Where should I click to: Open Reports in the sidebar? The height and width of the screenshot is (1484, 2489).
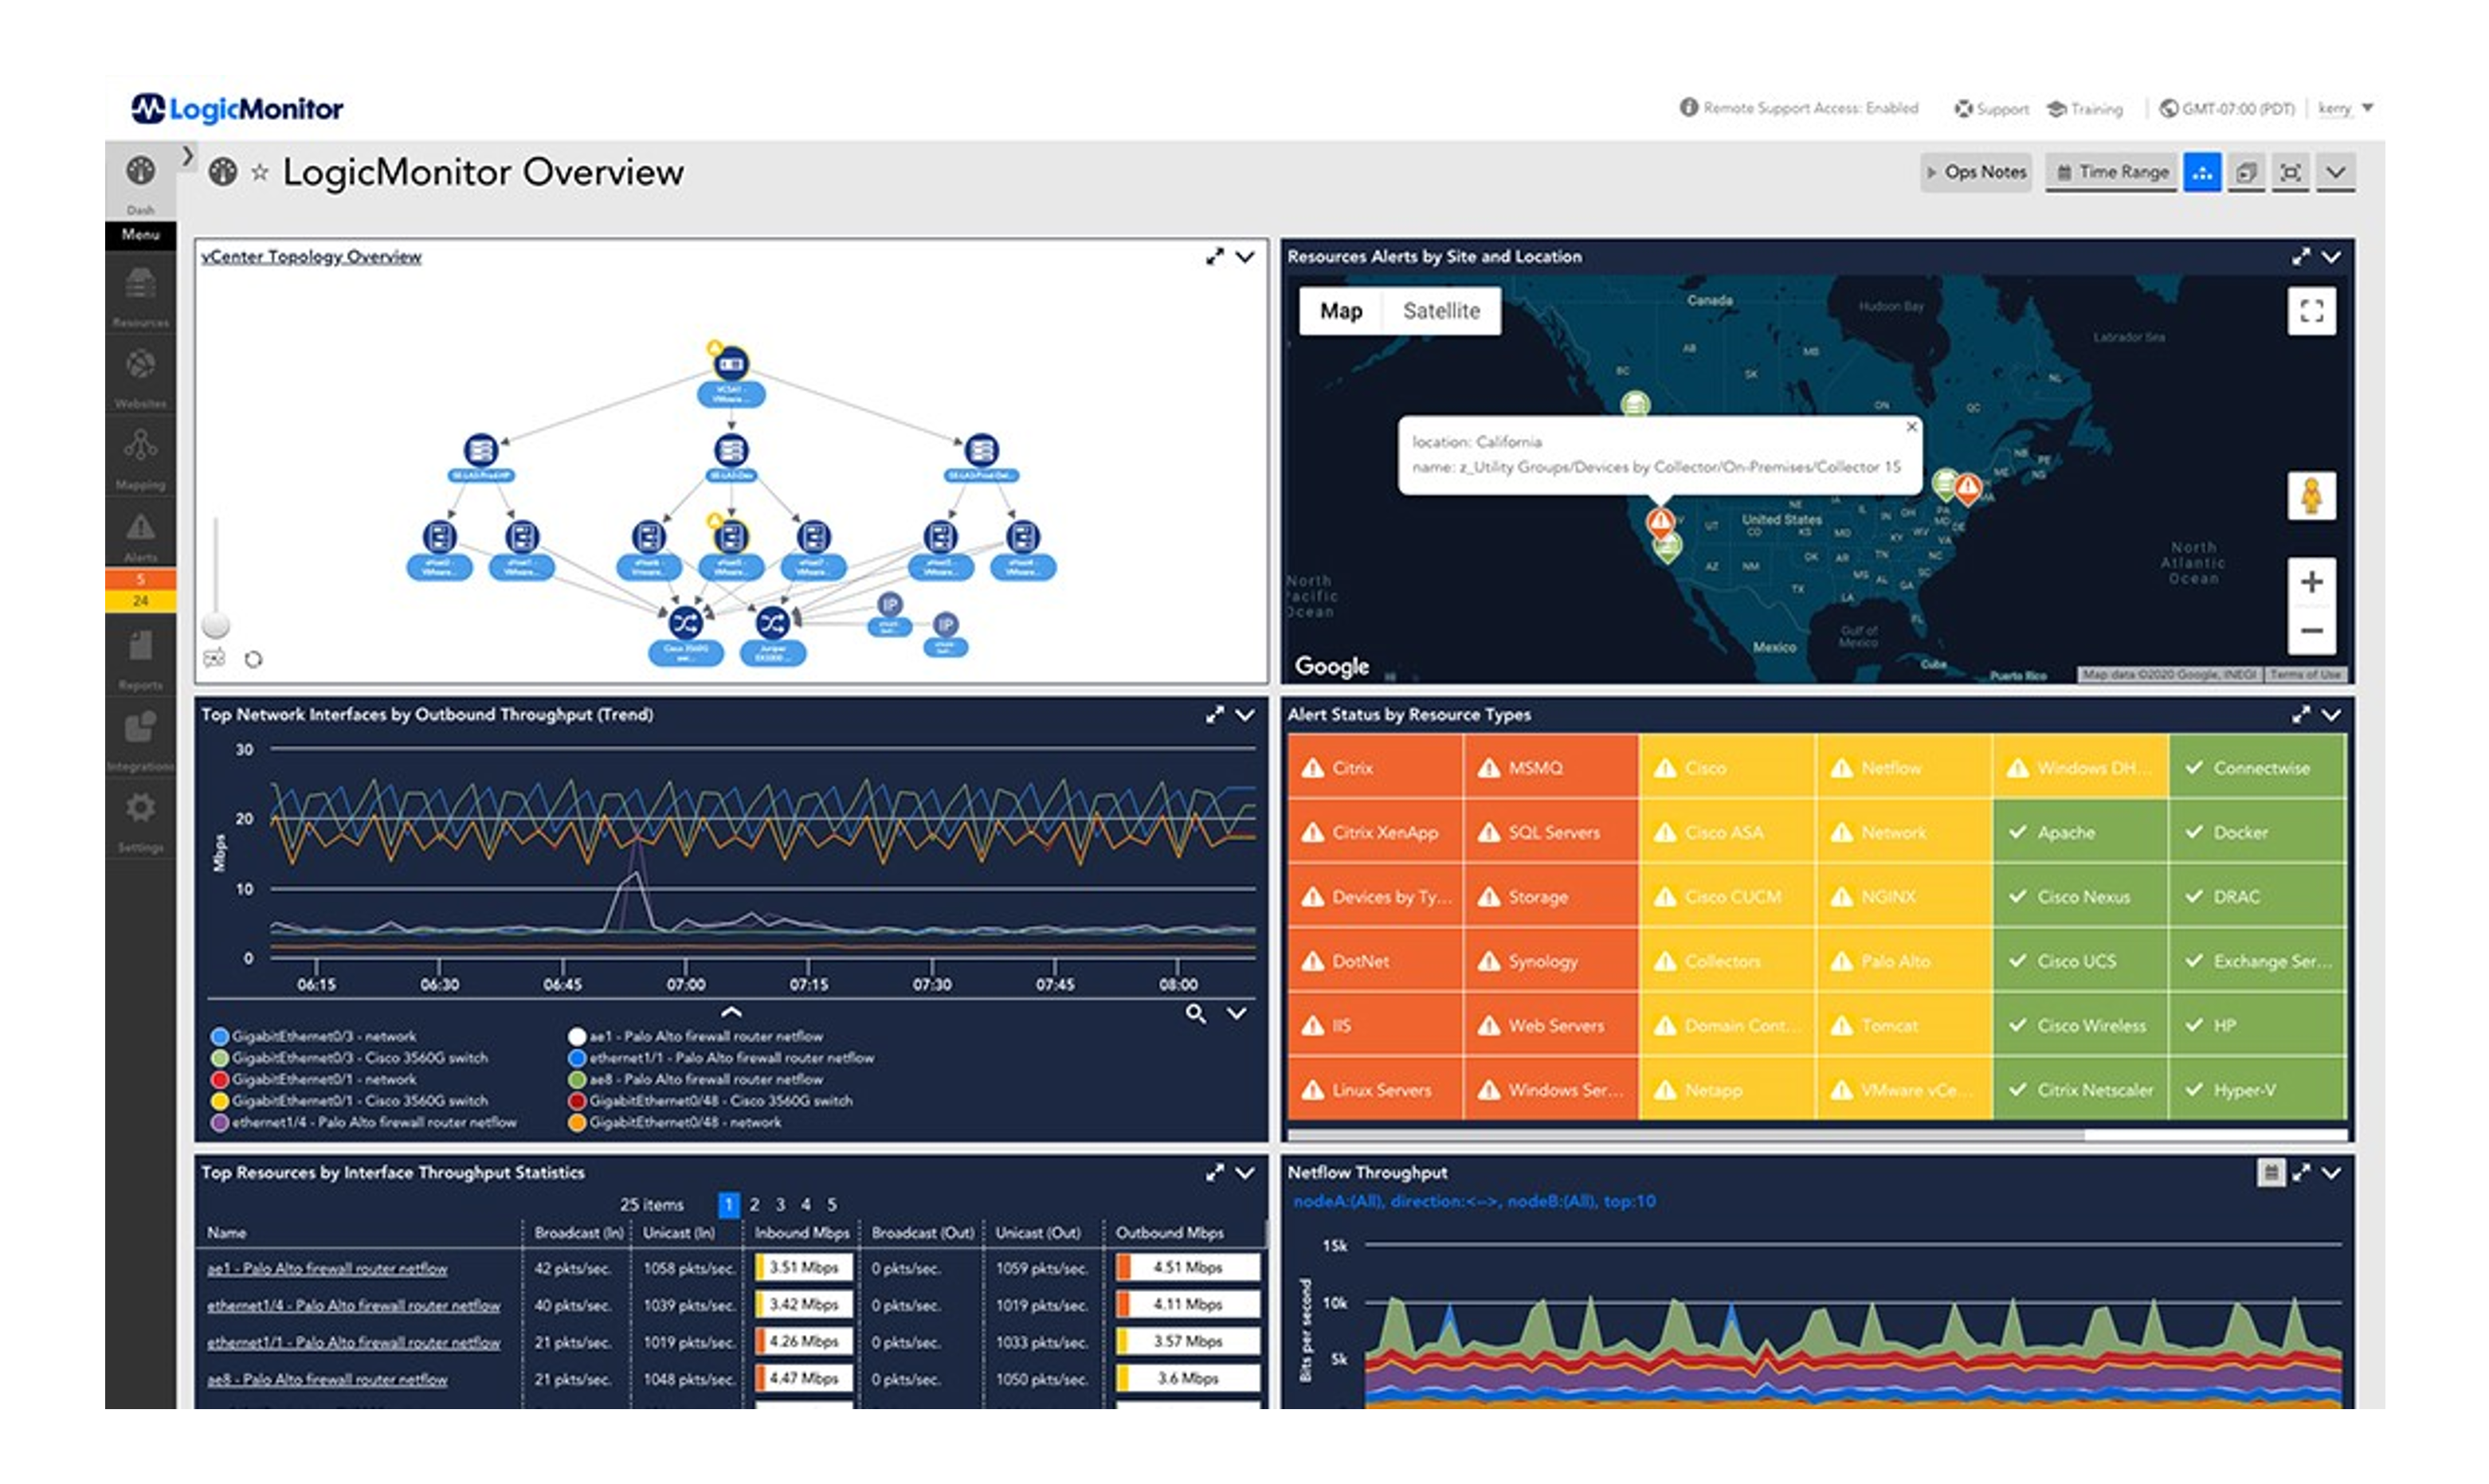coord(140,659)
